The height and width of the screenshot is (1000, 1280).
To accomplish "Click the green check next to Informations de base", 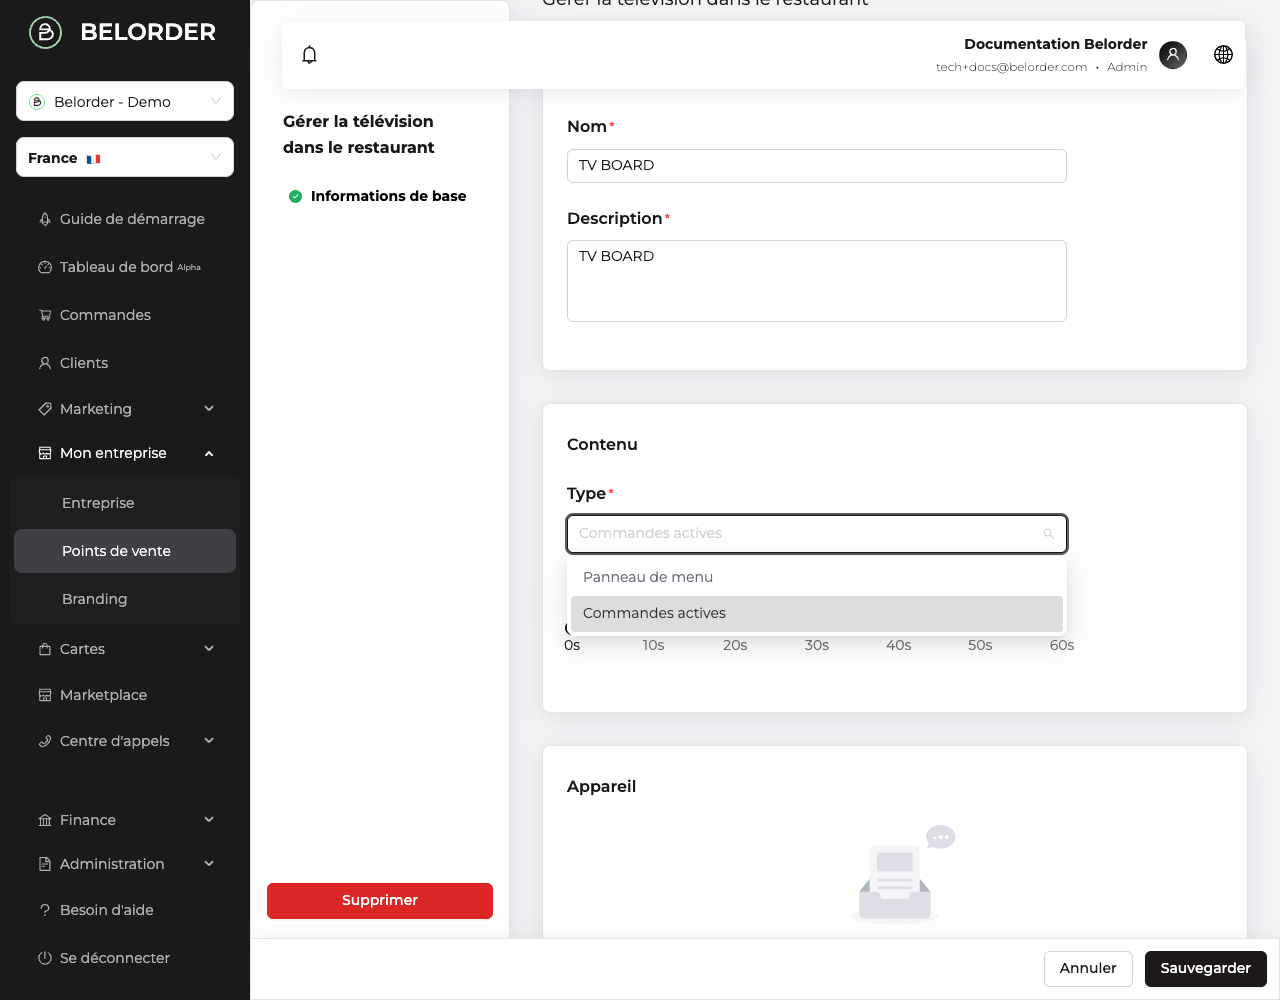I will (x=295, y=196).
